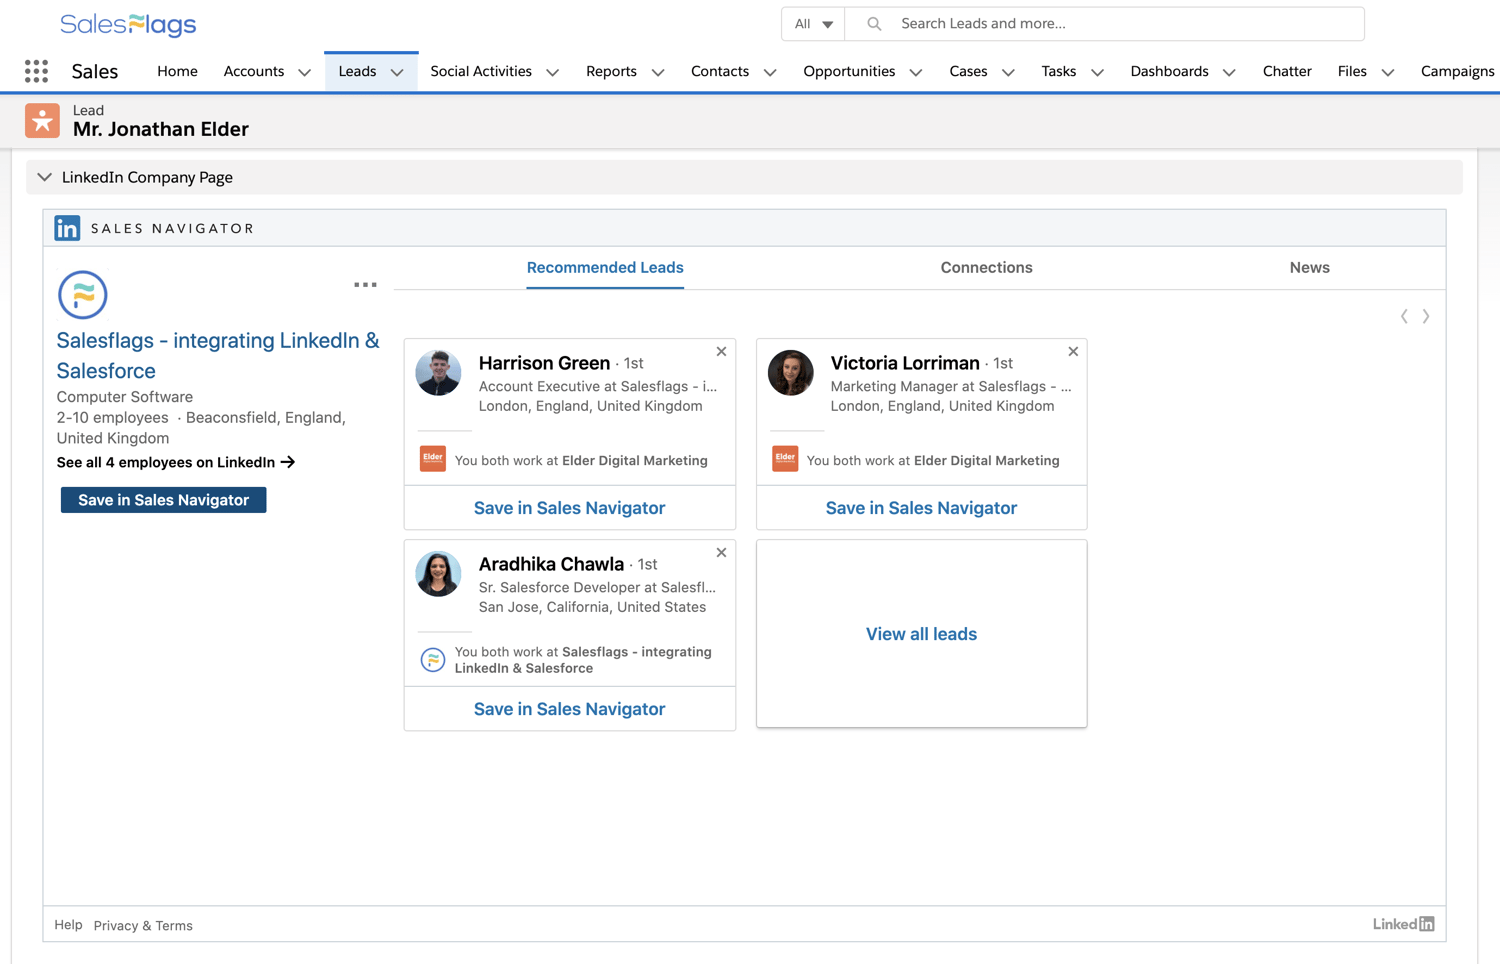Screen dimensions: 1500x964
Task: Click See all 4 employees on LinkedIn
Action: (175, 462)
